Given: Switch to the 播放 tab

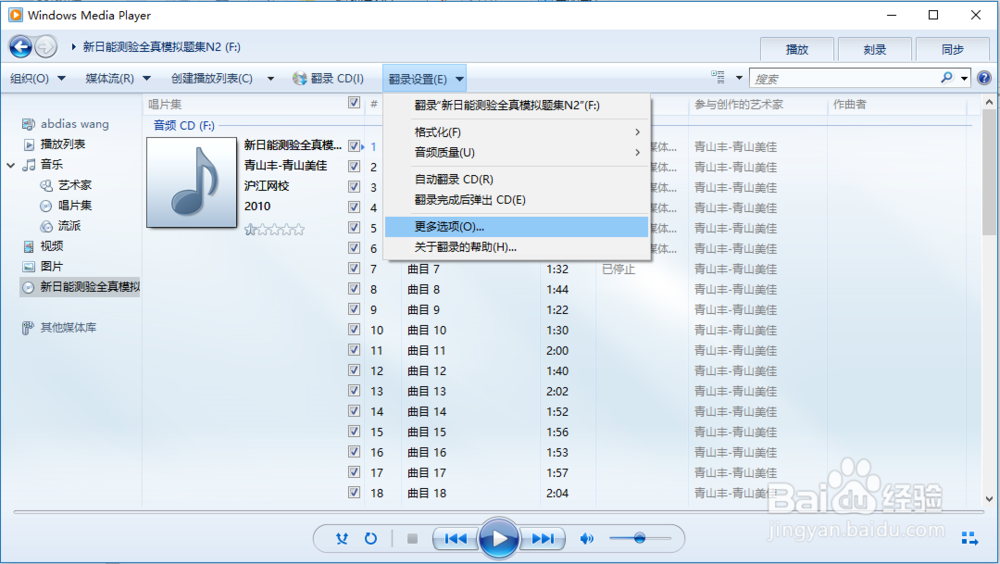Looking at the screenshot, I should [x=797, y=49].
